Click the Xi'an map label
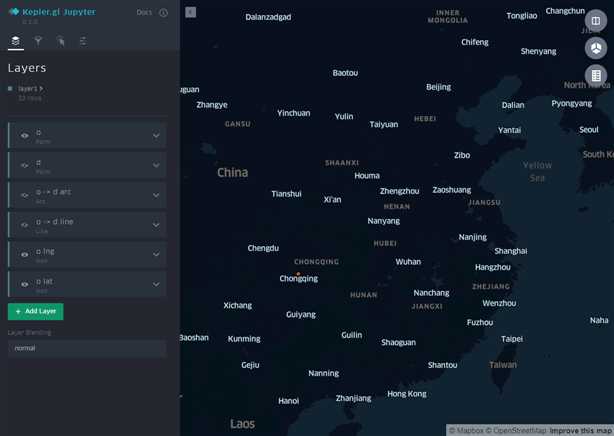Viewport: 614px width, 436px height. (x=332, y=200)
